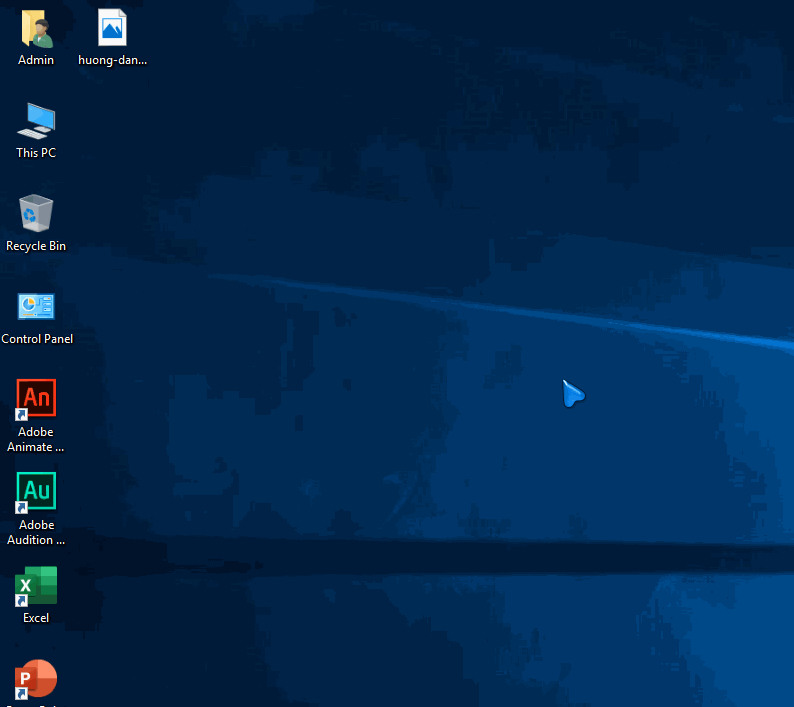The height and width of the screenshot is (707, 794).
Task: Click the "Admin" label text
Action: pyautogui.click(x=36, y=60)
